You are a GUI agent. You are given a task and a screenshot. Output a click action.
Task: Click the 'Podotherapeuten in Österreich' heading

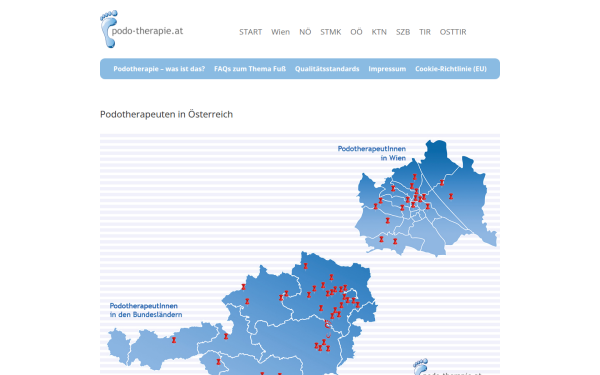(166, 114)
